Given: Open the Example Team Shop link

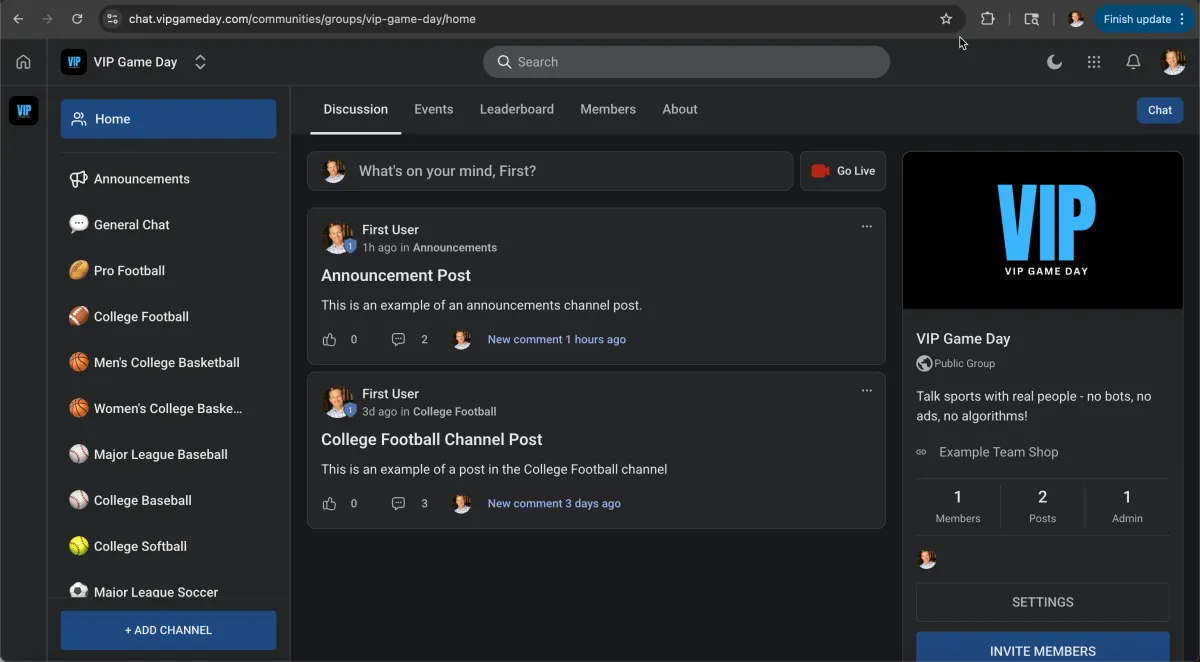Looking at the screenshot, I should click(x=998, y=452).
